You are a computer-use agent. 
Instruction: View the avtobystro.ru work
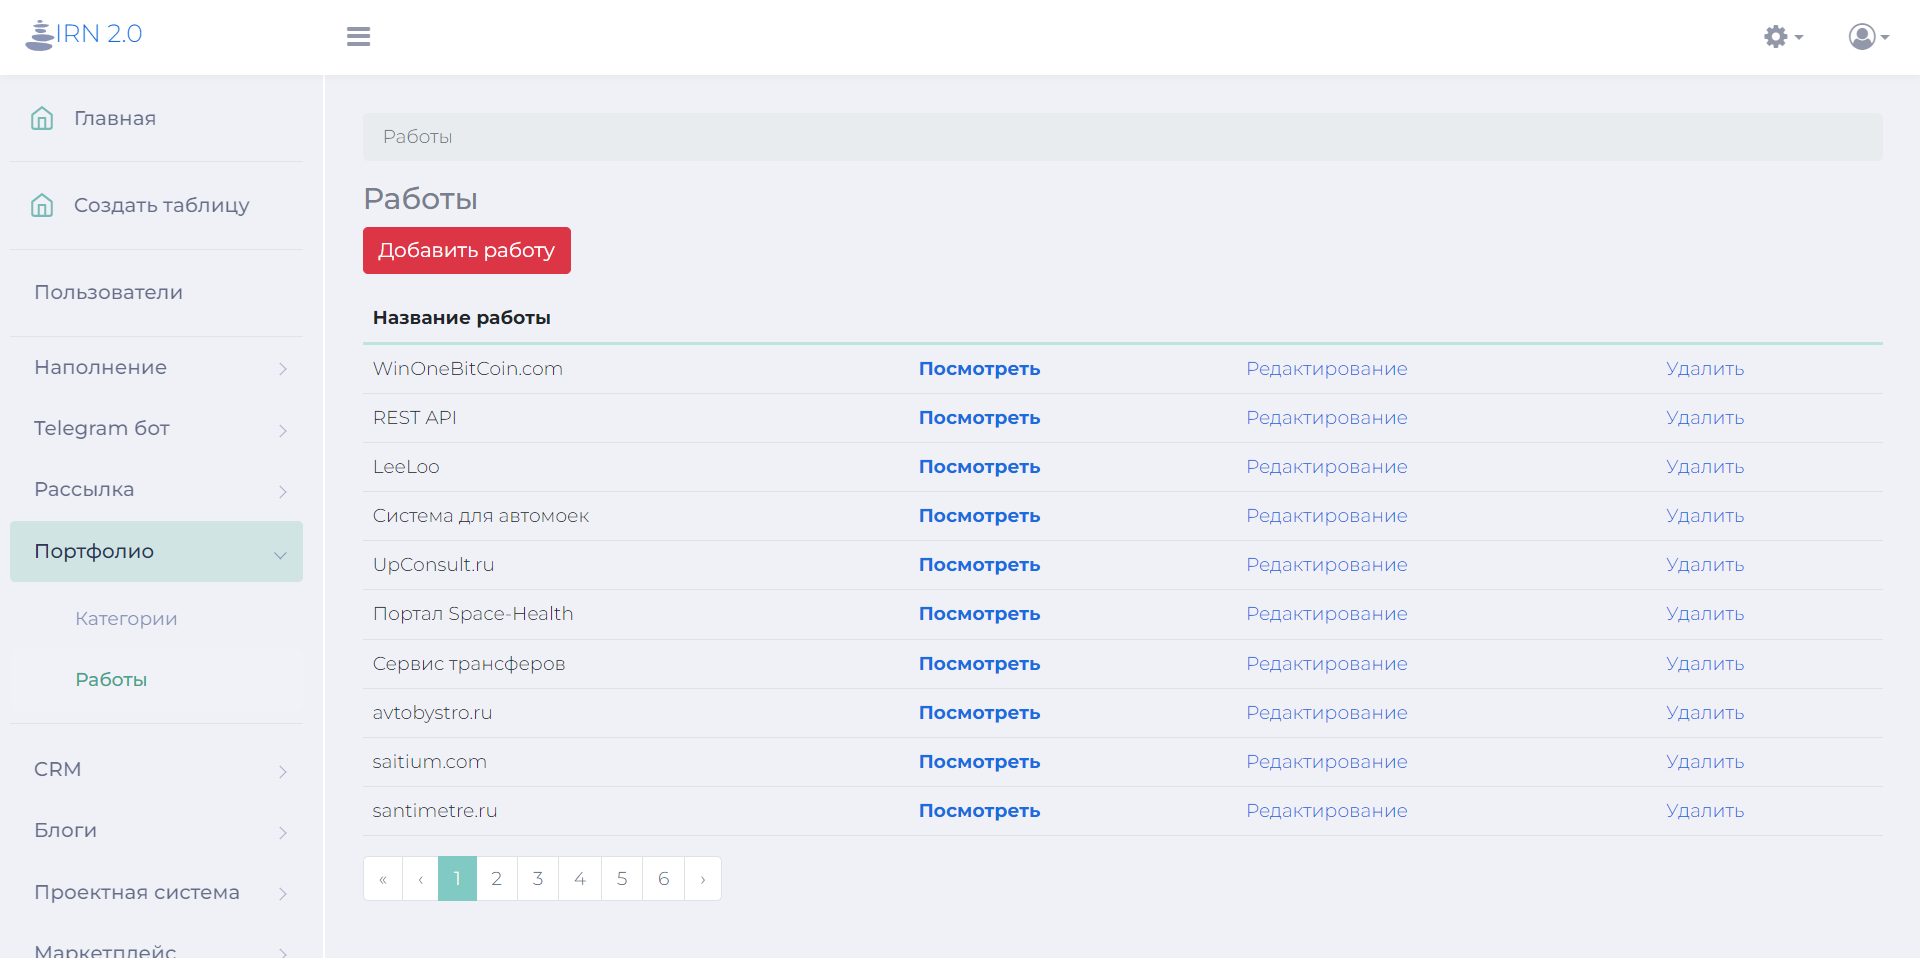click(979, 712)
